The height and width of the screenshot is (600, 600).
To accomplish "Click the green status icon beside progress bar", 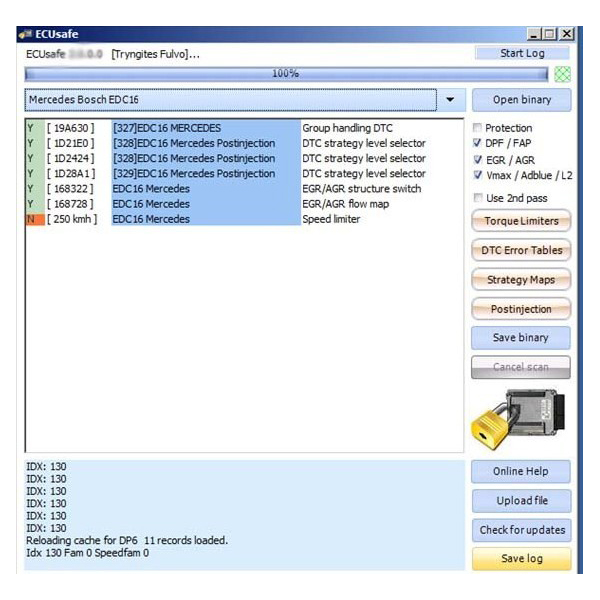I will pos(562,74).
